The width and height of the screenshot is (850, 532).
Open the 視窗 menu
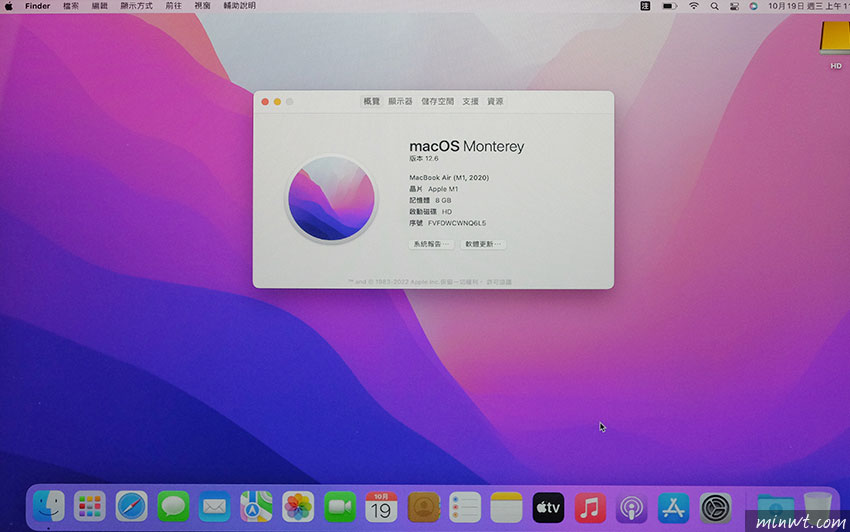click(202, 6)
